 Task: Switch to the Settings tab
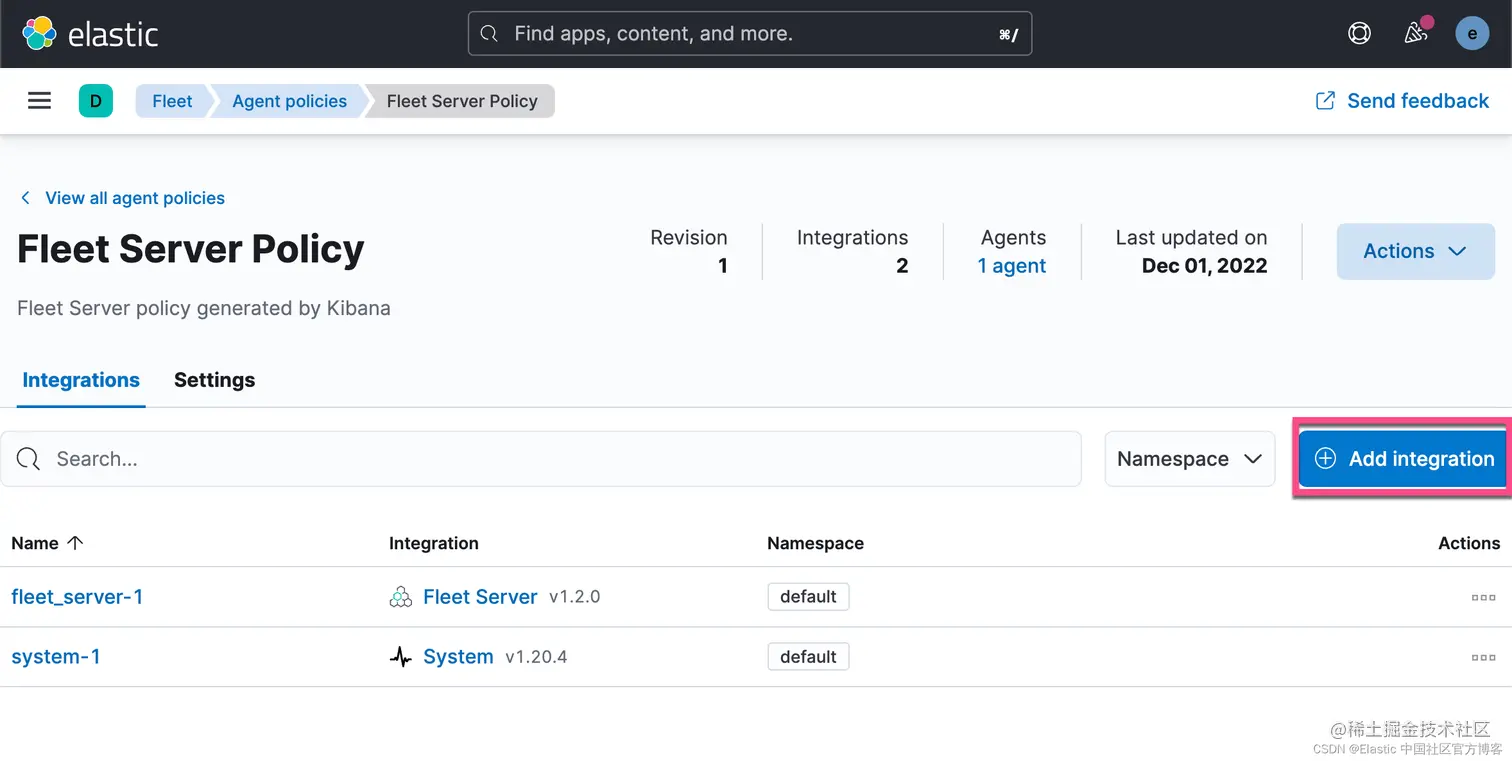tap(214, 380)
